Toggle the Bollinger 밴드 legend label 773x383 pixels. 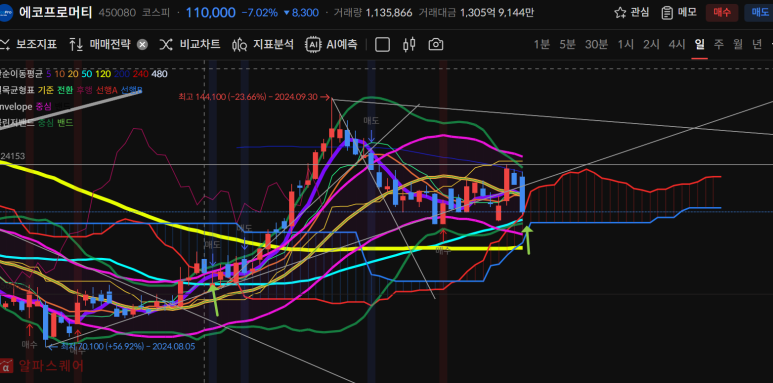65,123
